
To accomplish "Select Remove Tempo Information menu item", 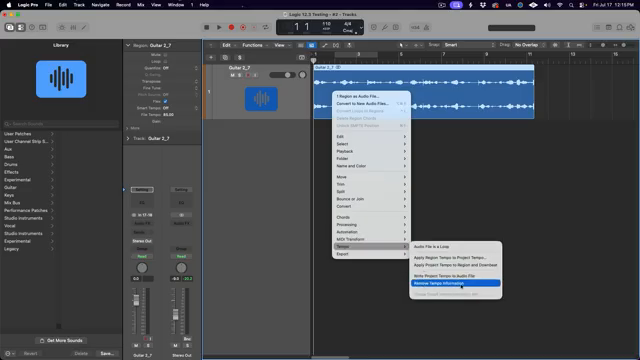I will [456, 283].
